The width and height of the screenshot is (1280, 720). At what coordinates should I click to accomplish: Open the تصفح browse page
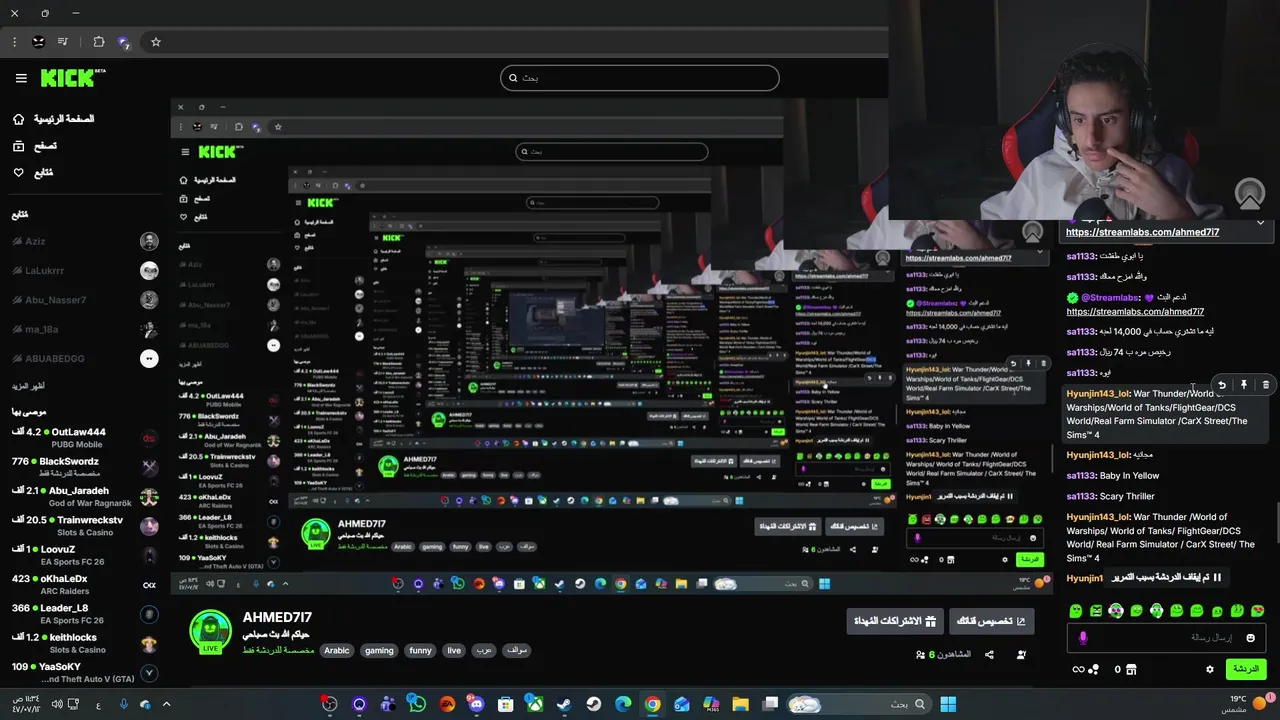pos(34,146)
